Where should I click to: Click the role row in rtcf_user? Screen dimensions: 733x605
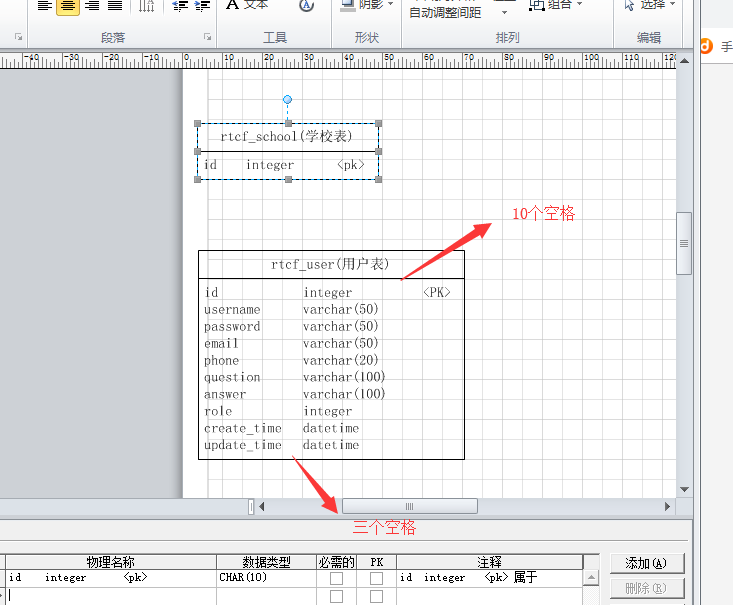278,411
